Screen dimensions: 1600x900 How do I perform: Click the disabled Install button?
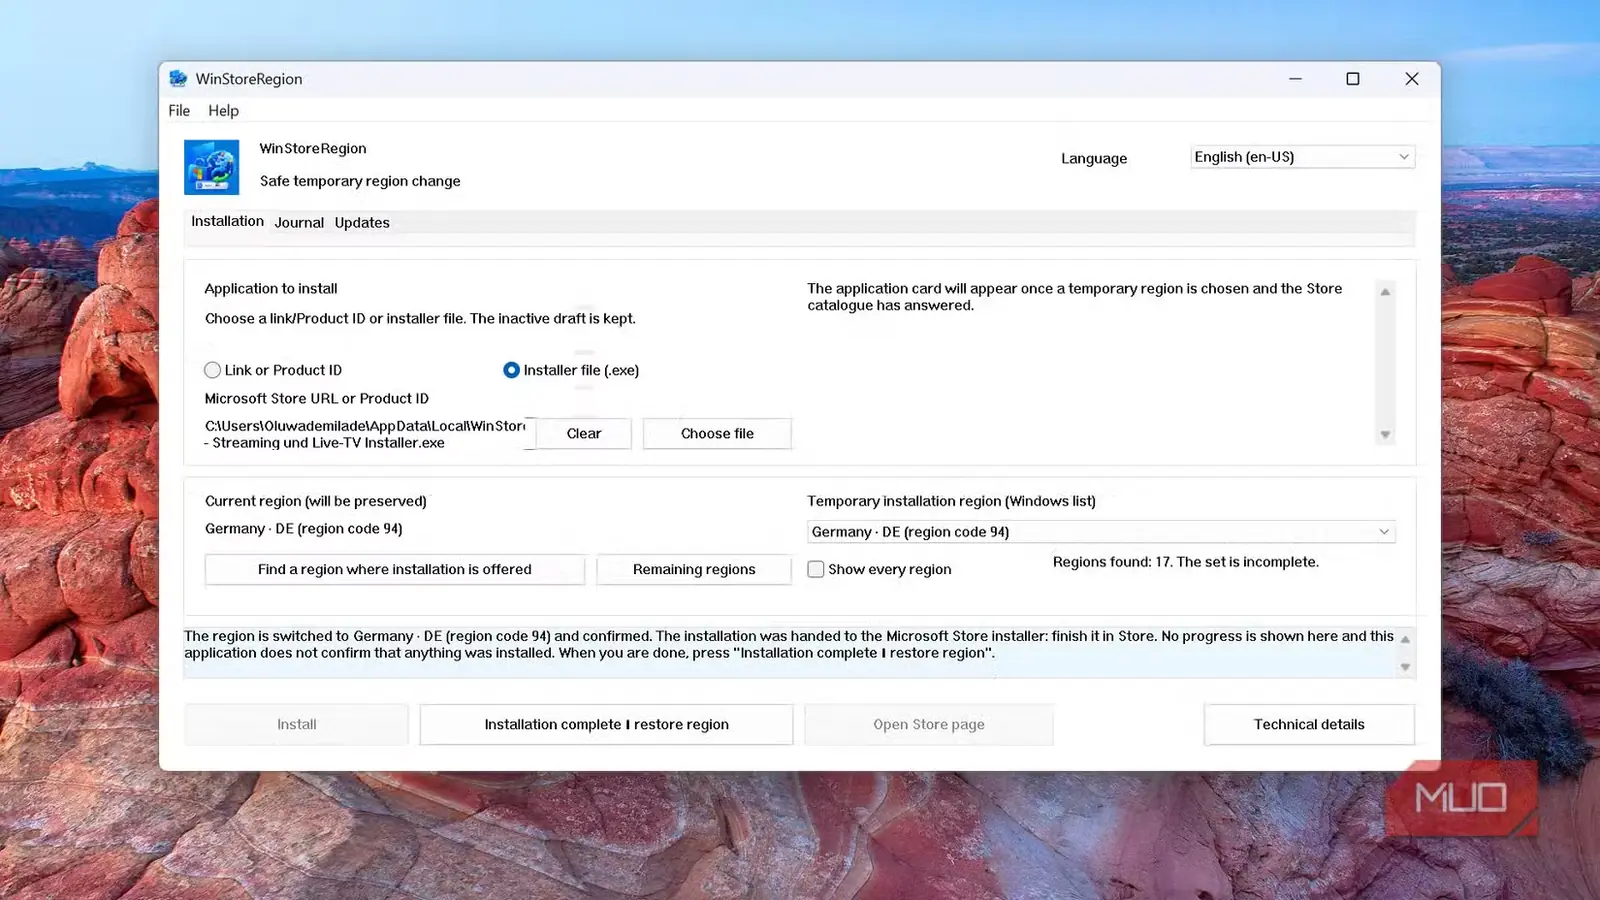(296, 724)
